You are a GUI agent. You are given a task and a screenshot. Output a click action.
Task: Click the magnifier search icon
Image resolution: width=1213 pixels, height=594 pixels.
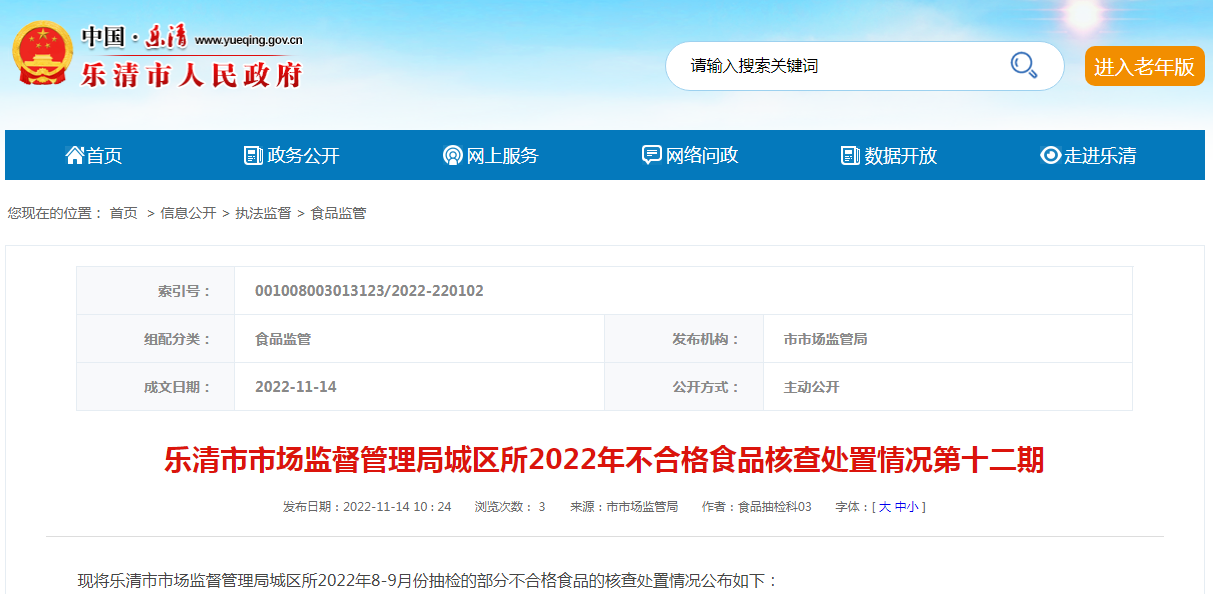pyautogui.click(x=1023, y=65)
